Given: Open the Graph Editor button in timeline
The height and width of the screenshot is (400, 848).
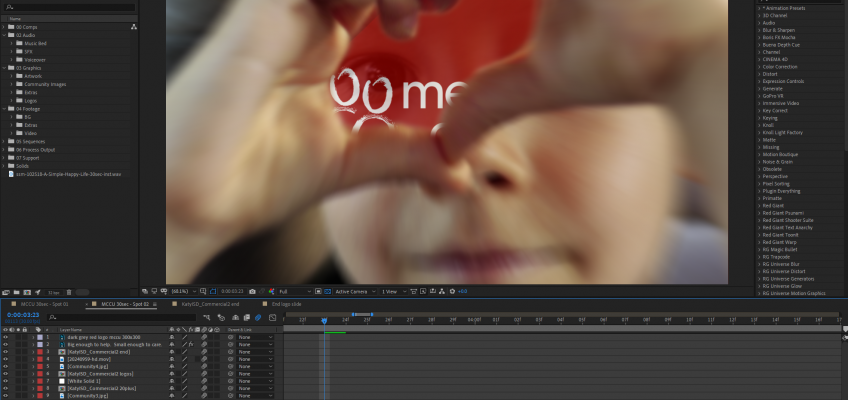Looking at the screenshot, I should pos(273,317).
